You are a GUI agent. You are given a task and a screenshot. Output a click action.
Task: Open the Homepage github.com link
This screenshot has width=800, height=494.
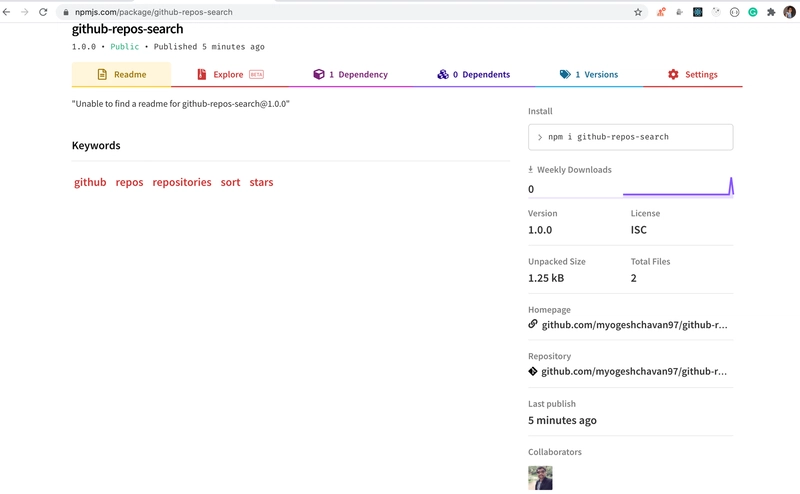coord(635,325)
